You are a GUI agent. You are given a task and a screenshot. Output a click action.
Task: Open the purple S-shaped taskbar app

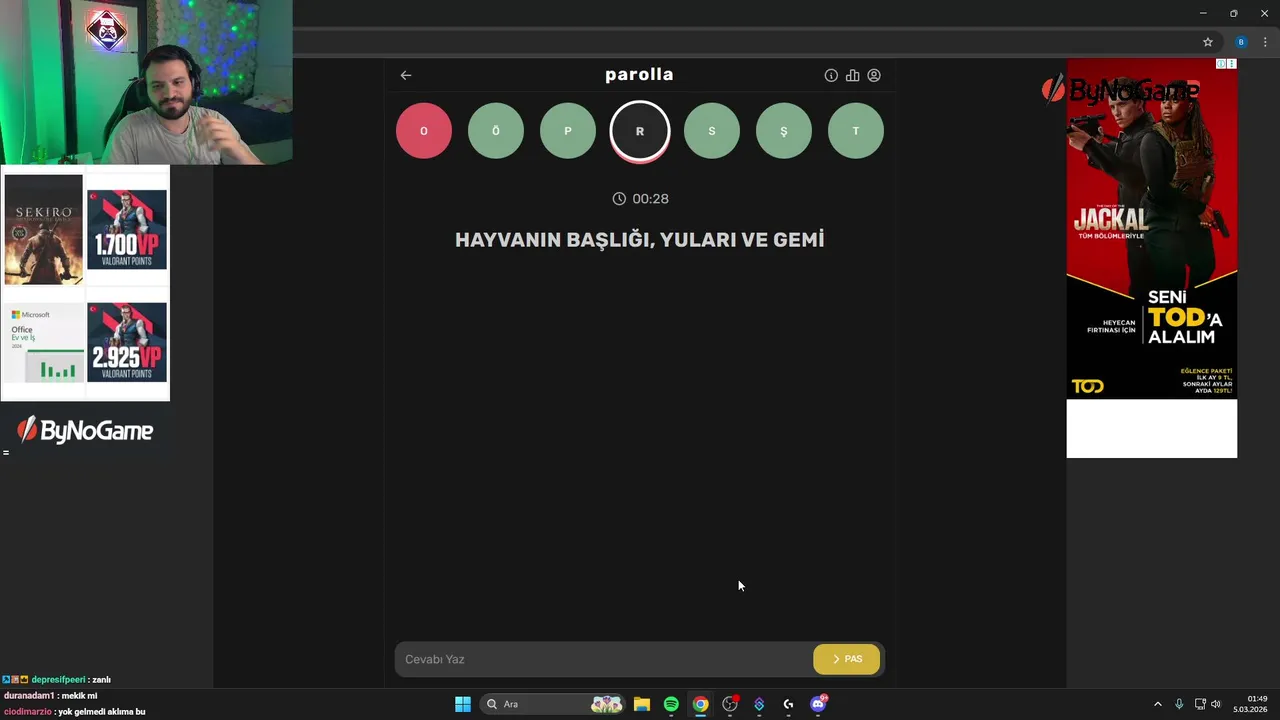(759, 704)
